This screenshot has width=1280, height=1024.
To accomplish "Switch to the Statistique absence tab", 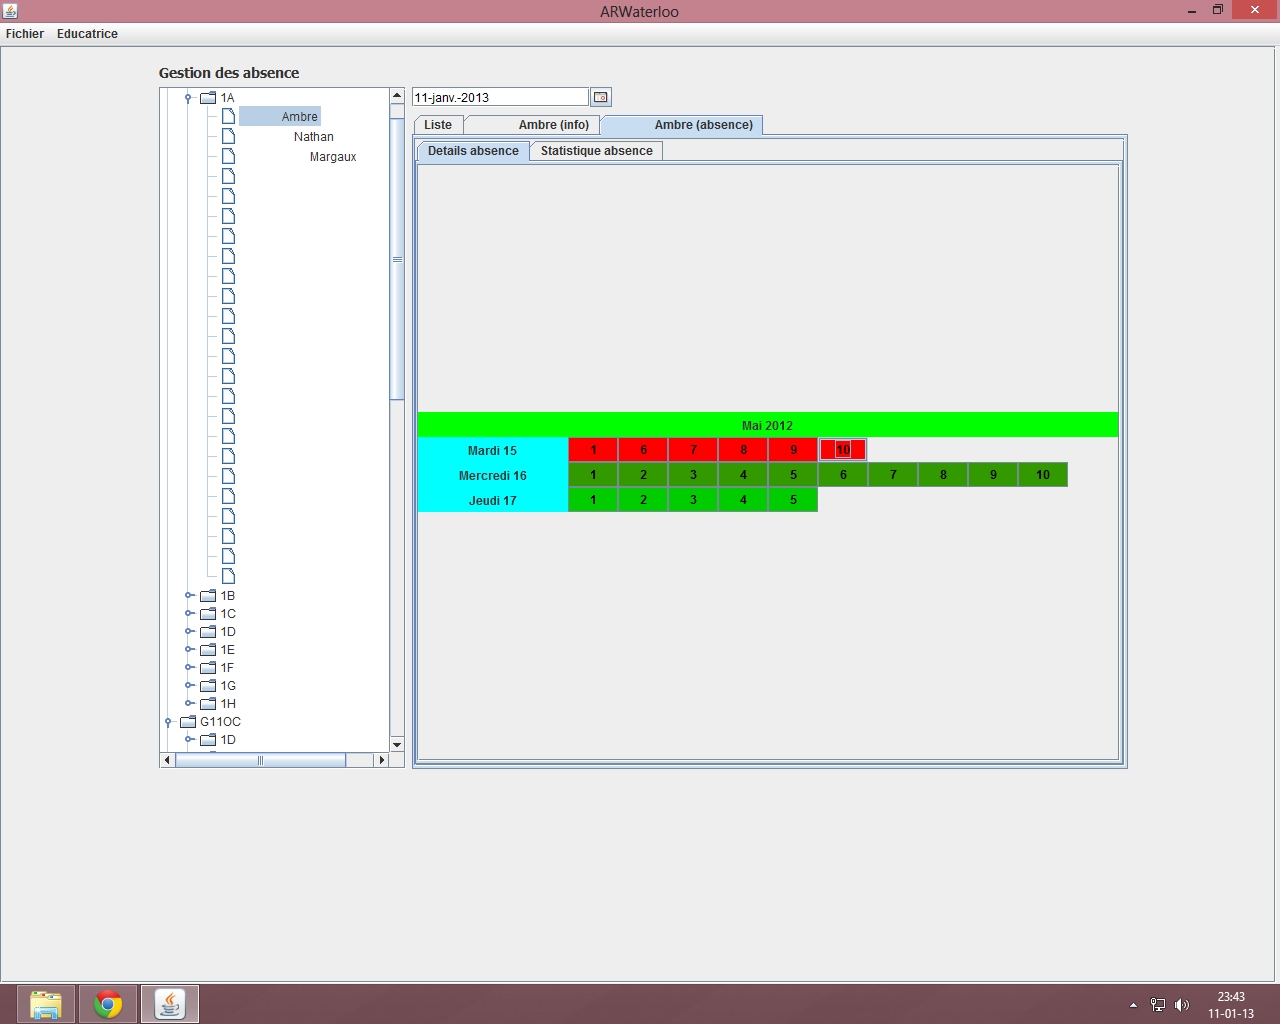I will (596, 151).
